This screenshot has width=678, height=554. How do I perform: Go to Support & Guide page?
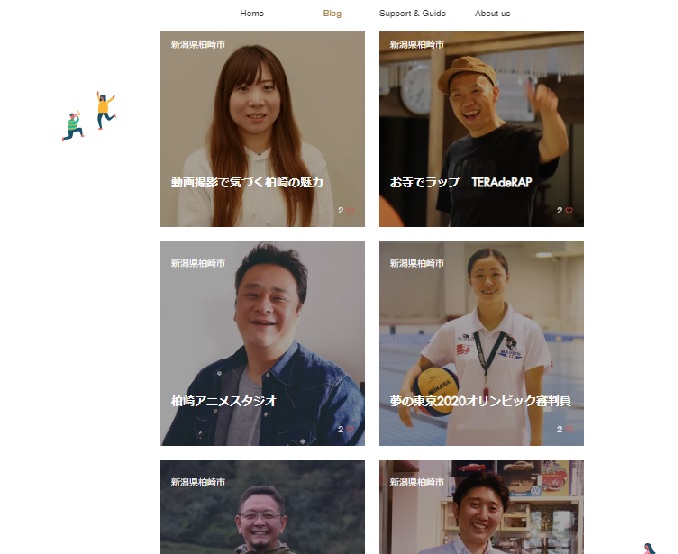point(412,13)
